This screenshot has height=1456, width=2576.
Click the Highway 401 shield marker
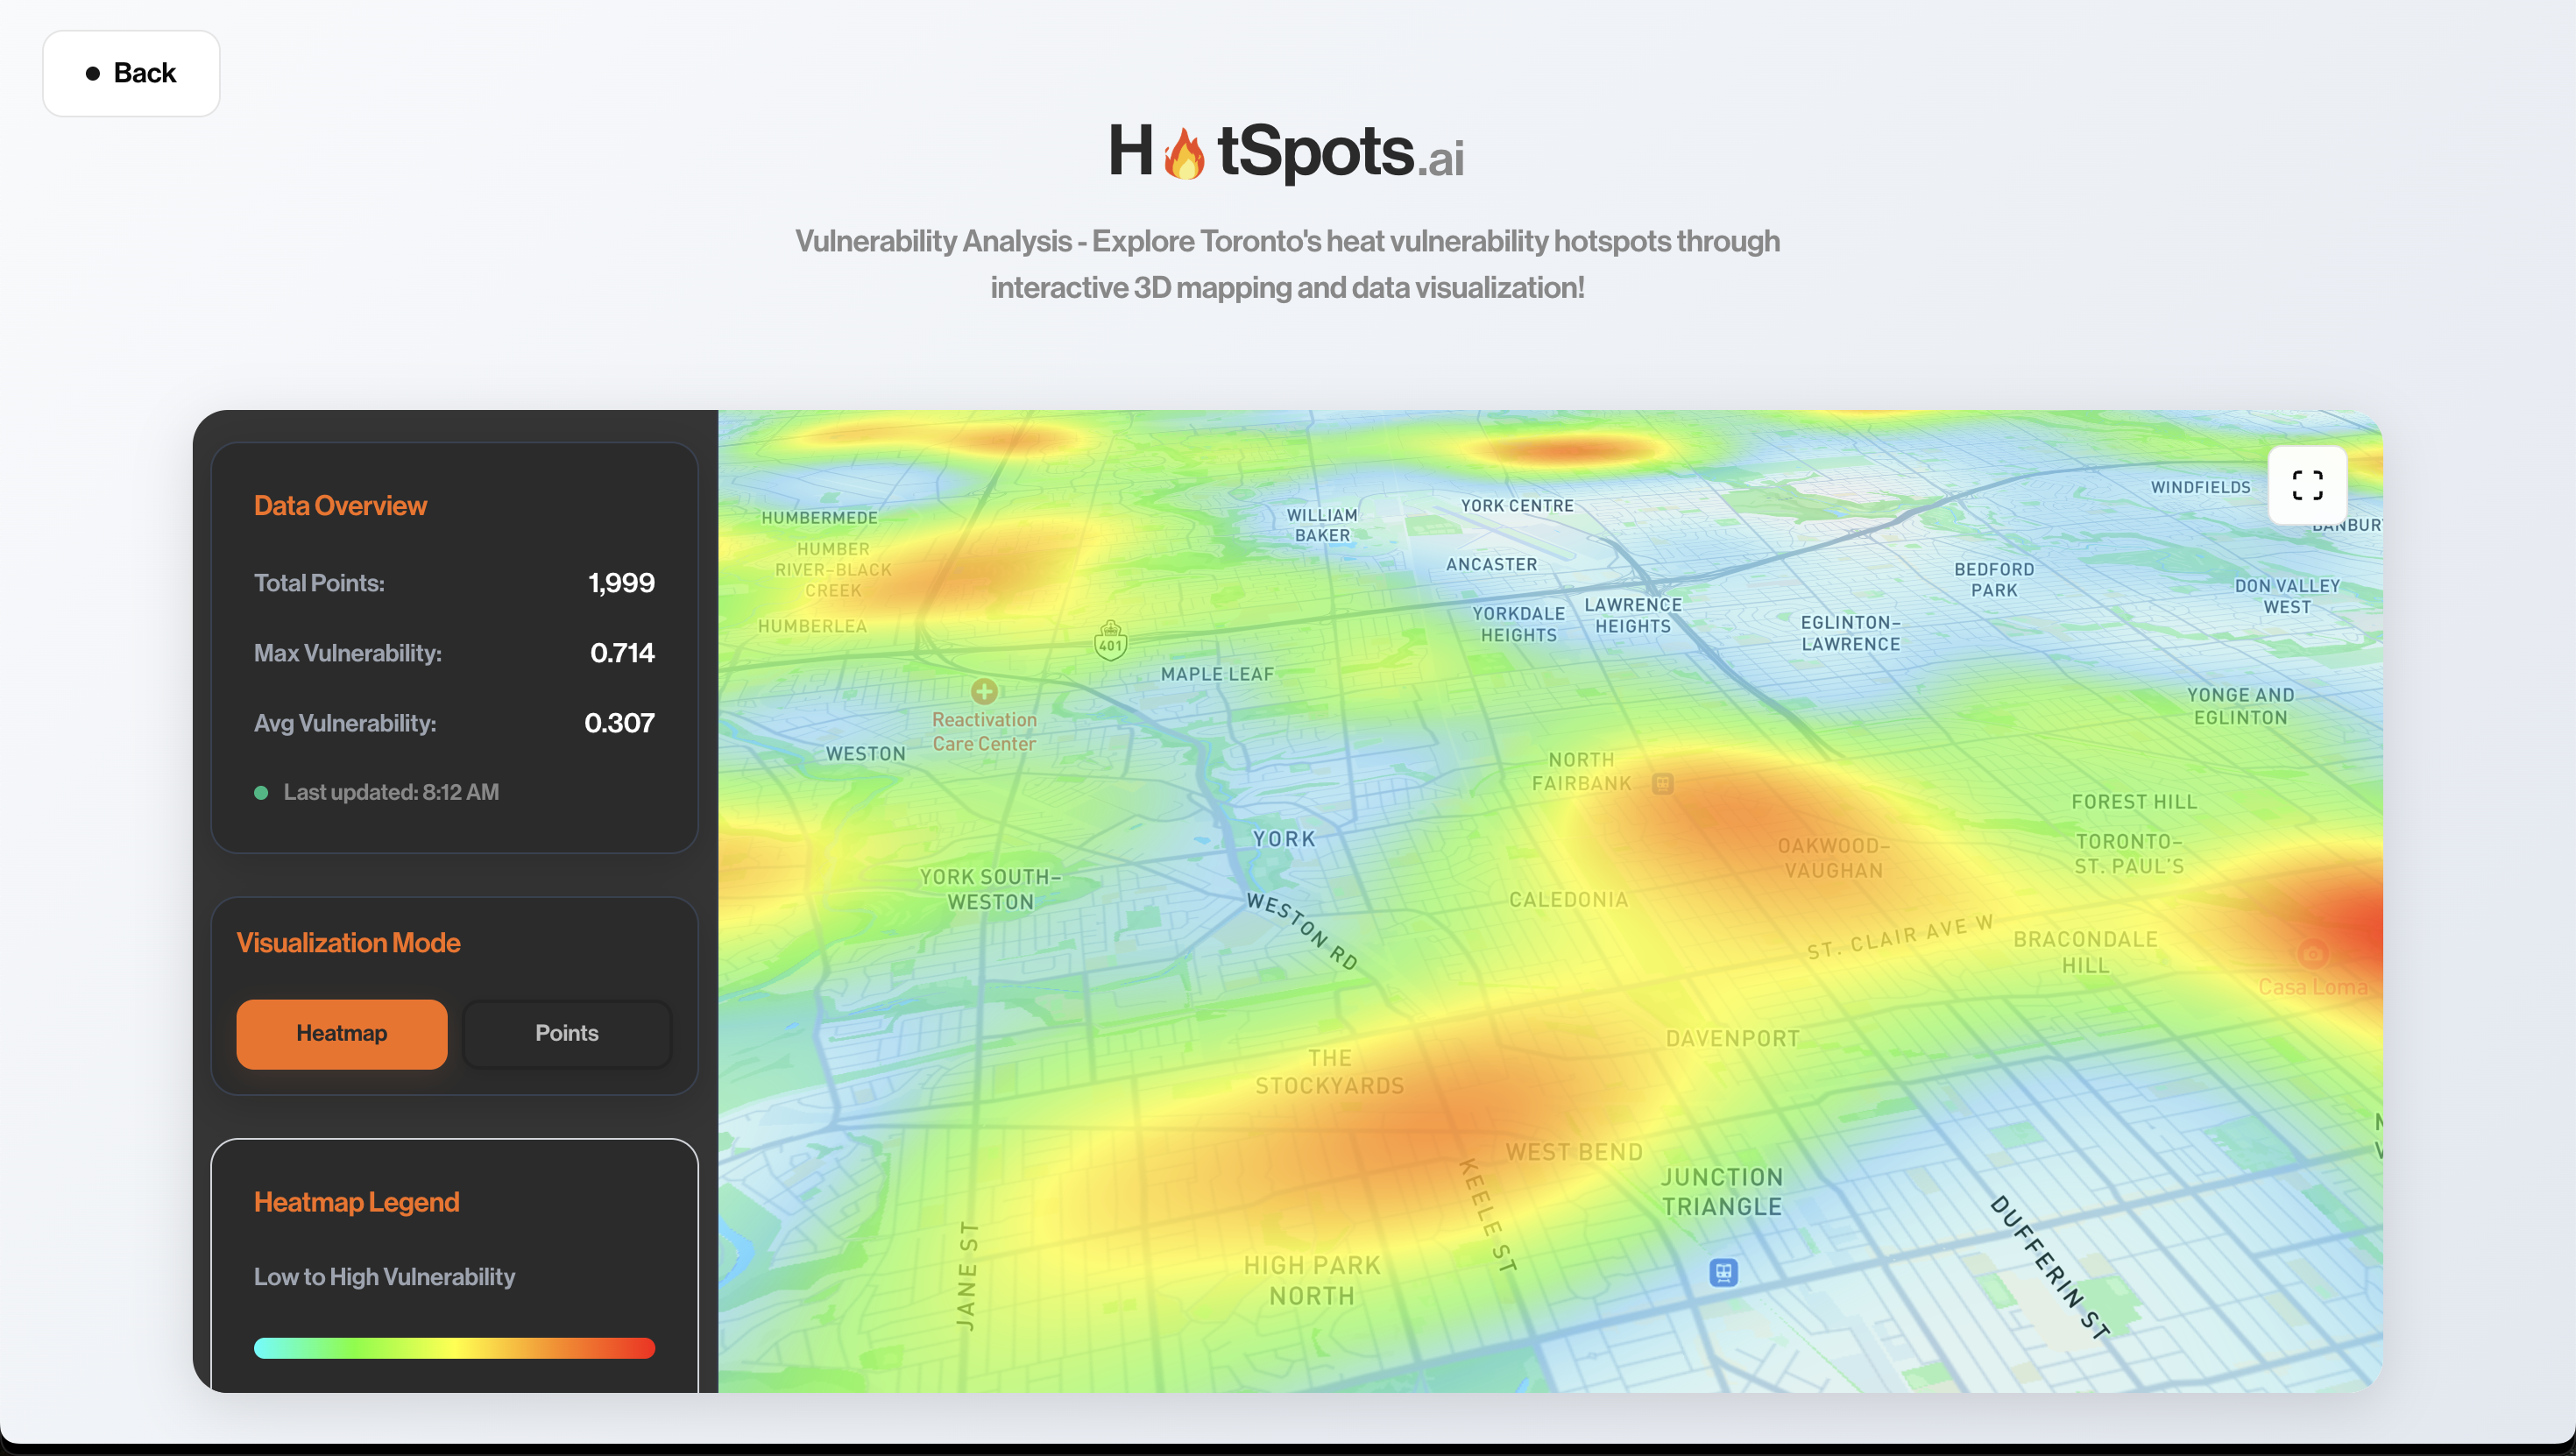1110,640
